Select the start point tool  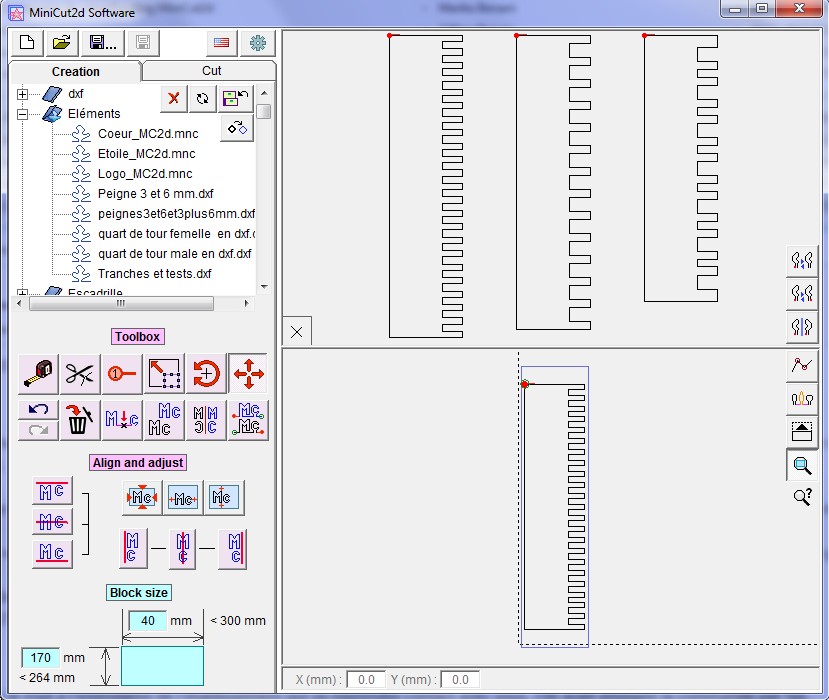122,374
